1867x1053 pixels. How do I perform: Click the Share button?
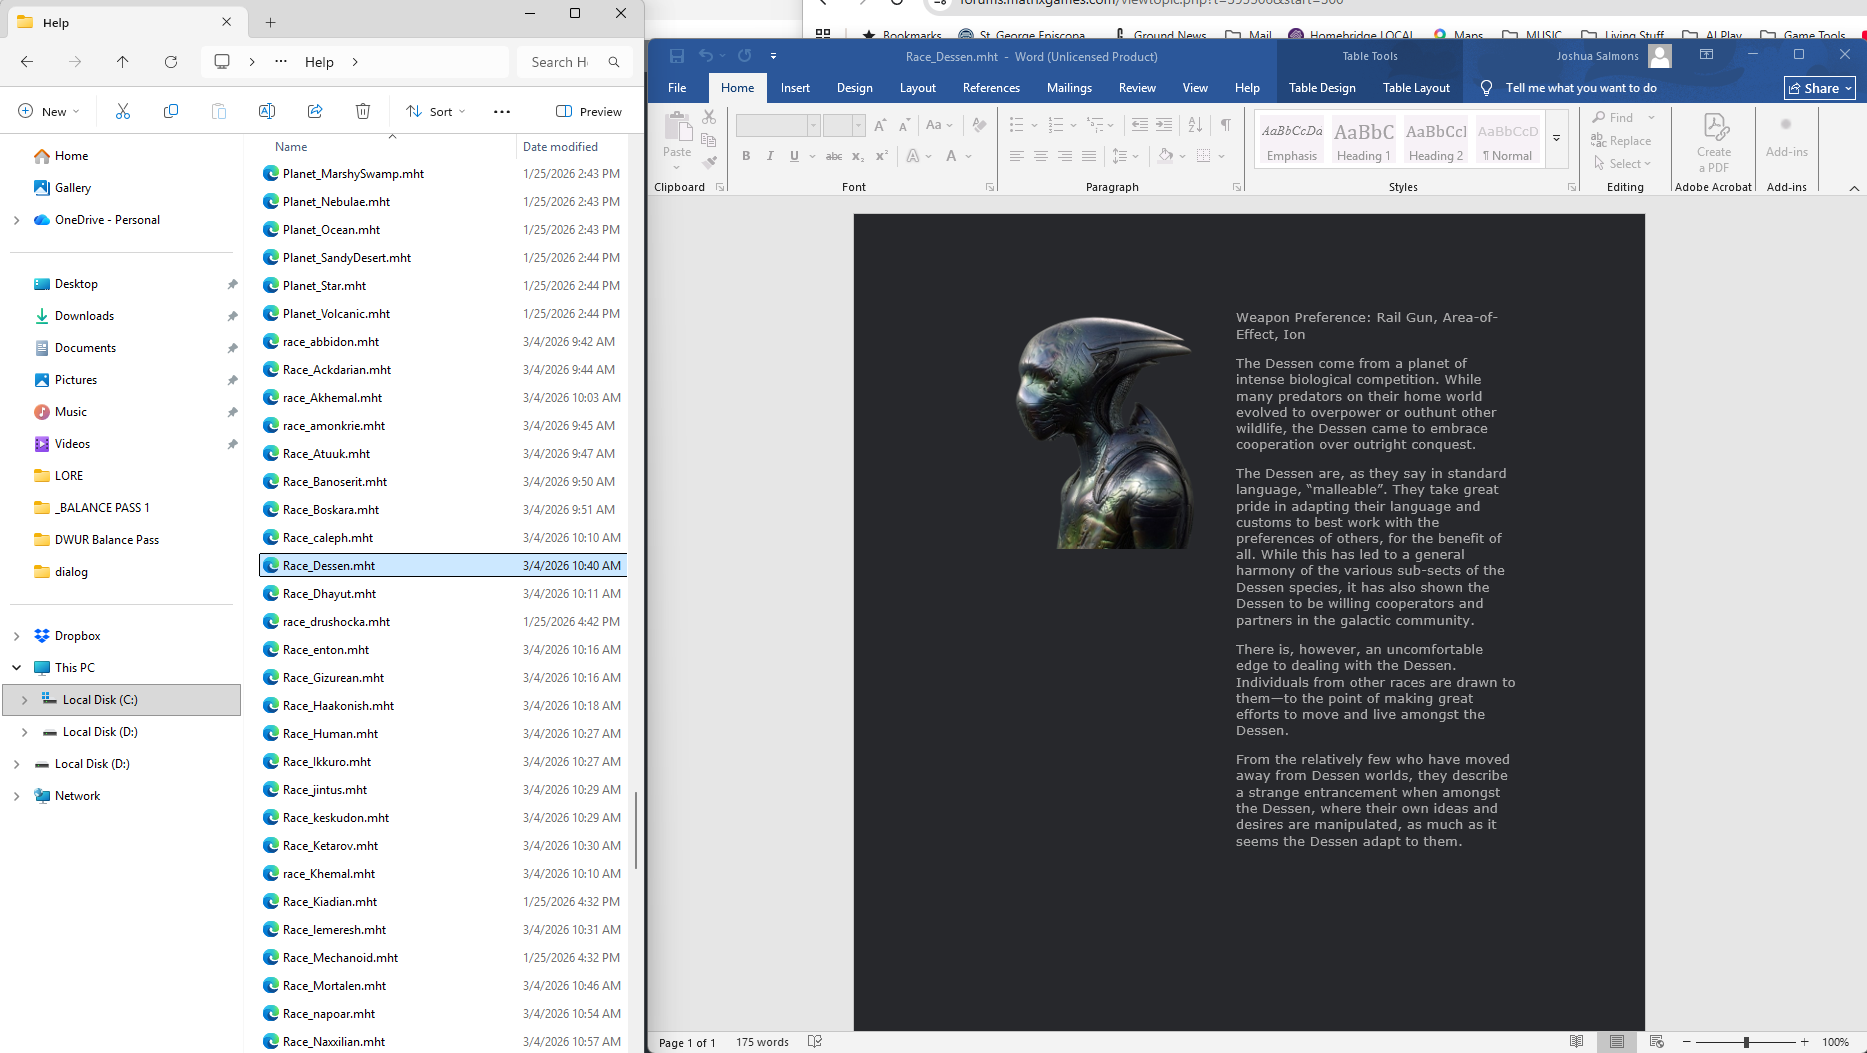1818,88
